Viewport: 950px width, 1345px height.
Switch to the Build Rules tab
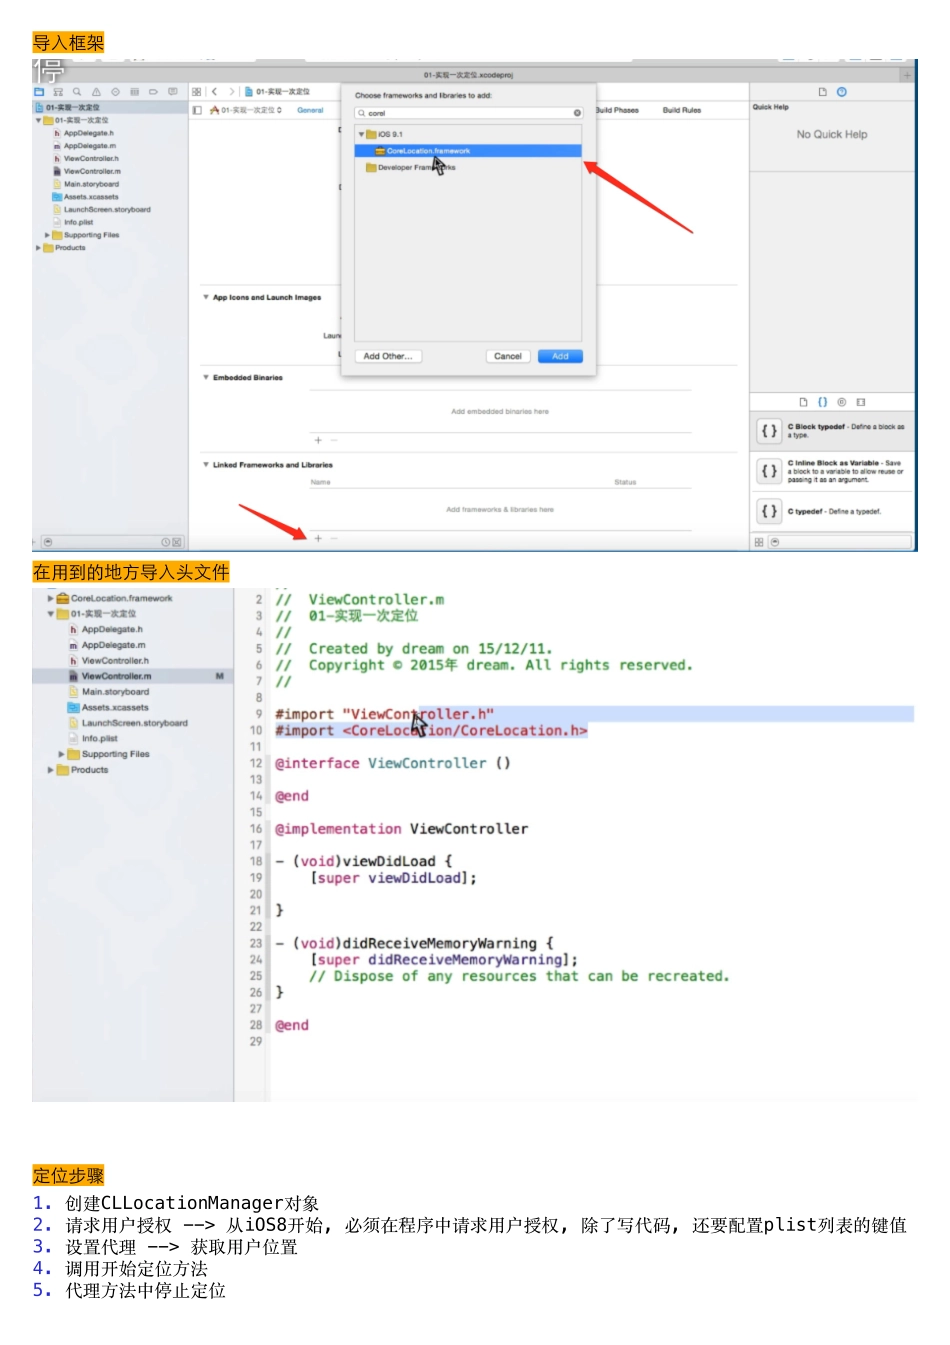(x=682, y=110)
